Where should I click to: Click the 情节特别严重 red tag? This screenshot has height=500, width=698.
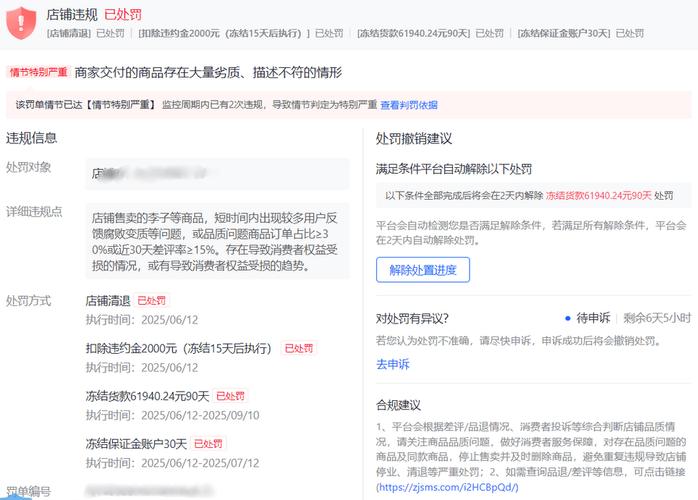coord(38,72)
